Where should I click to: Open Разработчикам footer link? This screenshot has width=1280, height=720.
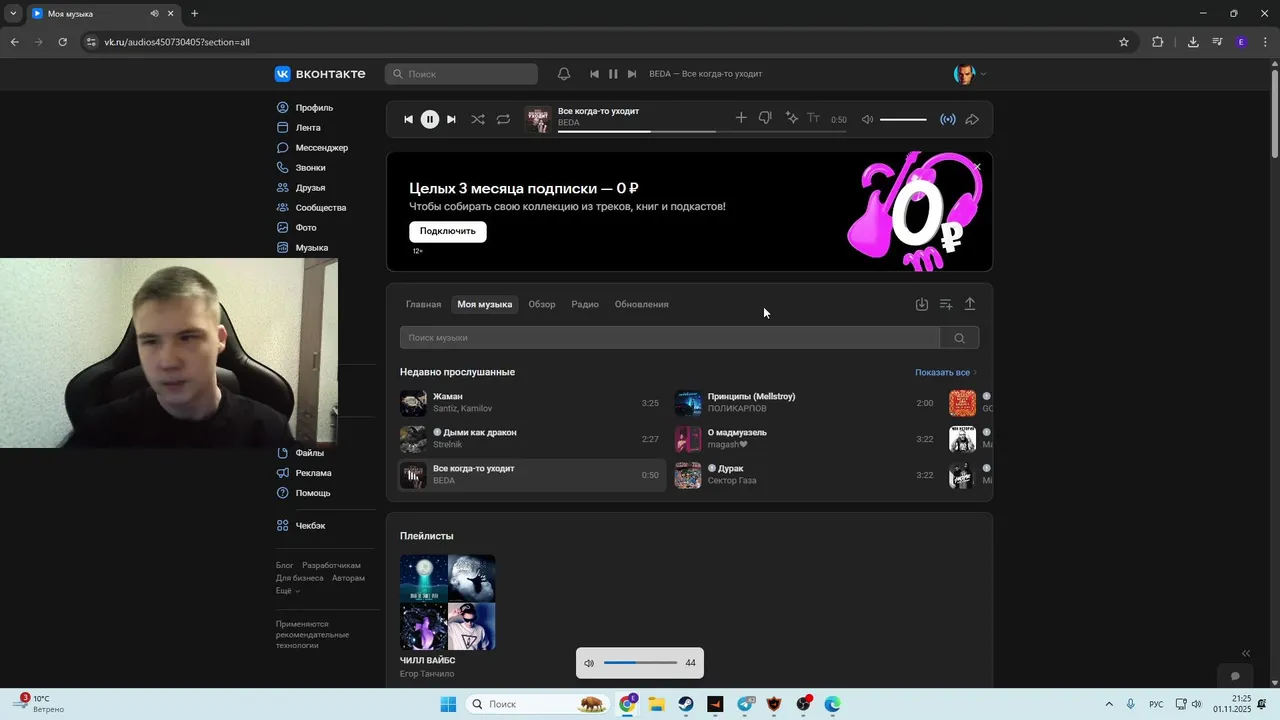(x=331, y=565)
